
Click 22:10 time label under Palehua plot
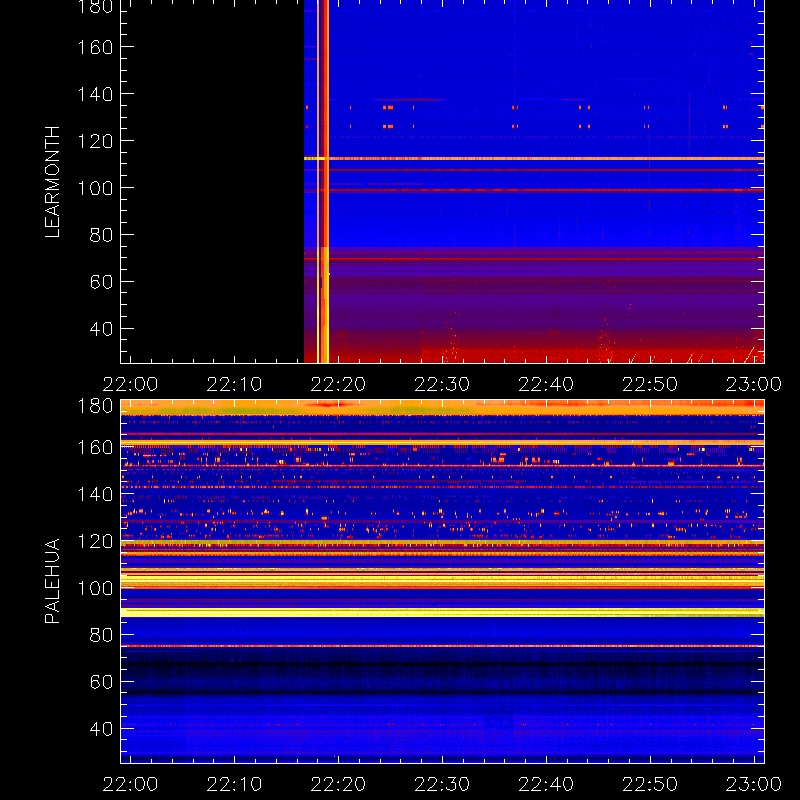pos(235,784)
